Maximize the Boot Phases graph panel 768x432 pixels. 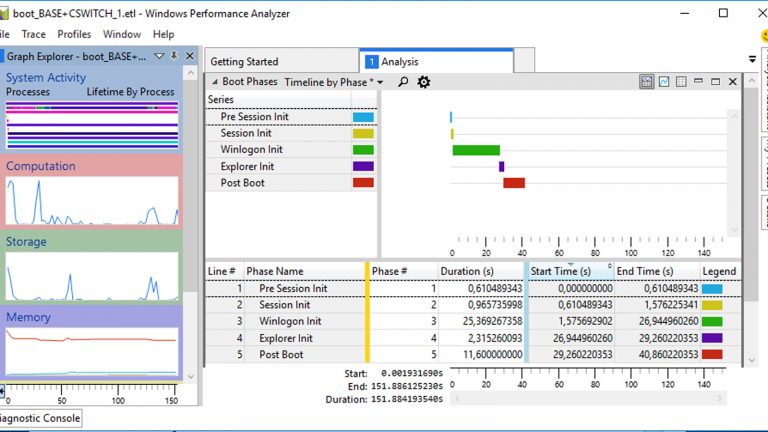pos(715,82)
